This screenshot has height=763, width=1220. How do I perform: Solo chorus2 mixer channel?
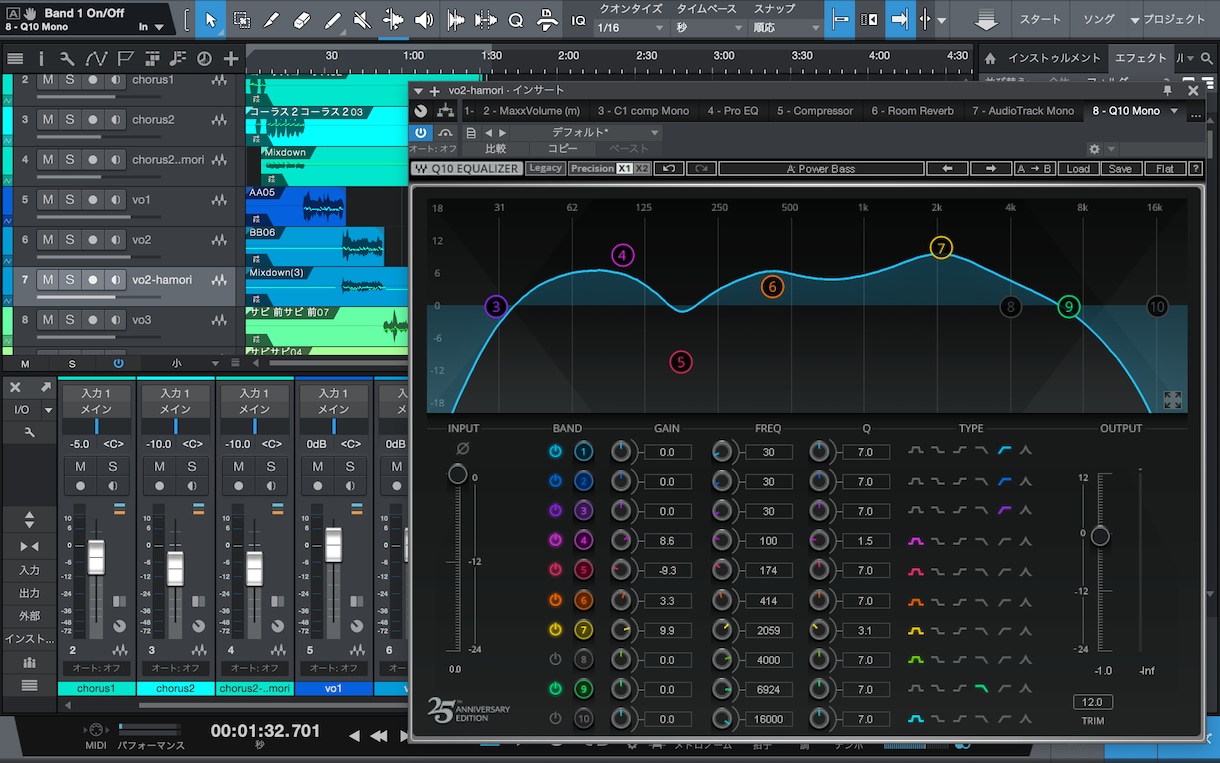coord(192,466)
